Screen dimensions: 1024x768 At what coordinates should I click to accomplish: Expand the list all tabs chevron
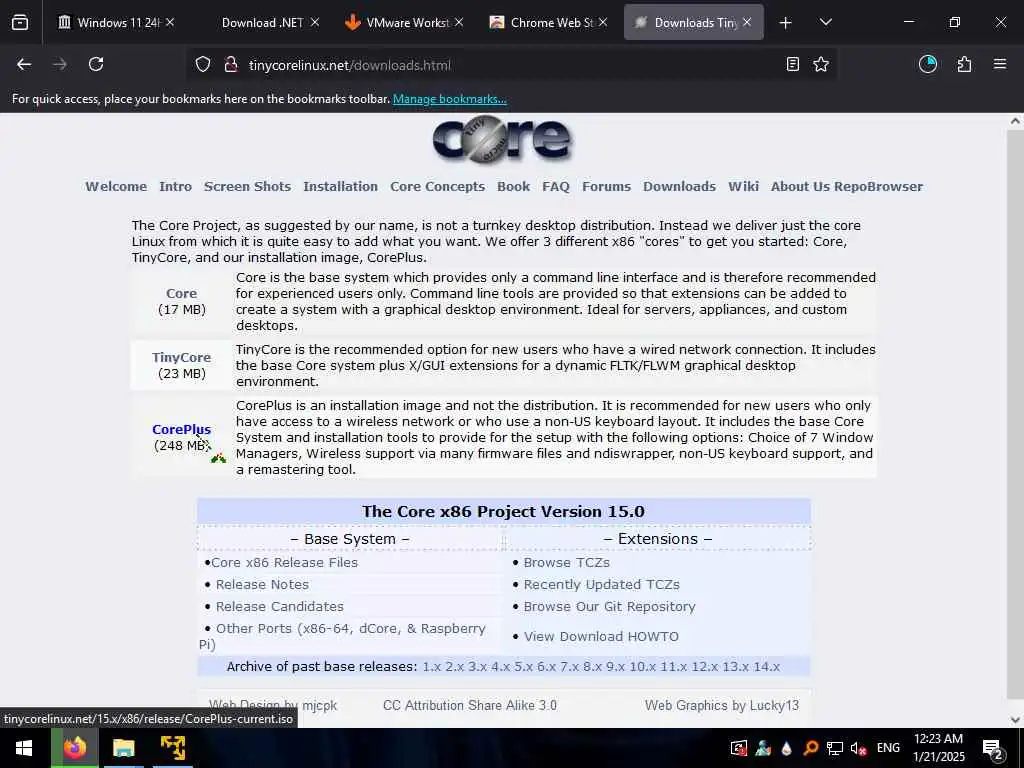tap(825, 22)
